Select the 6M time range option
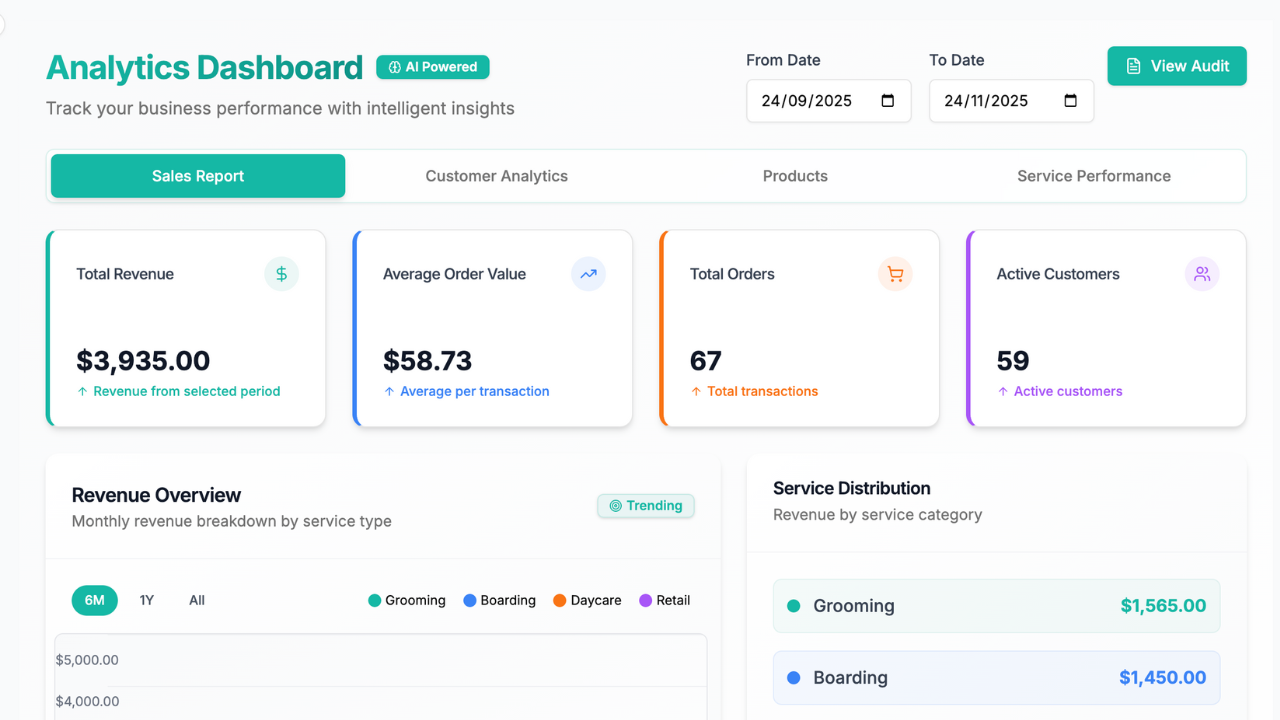Viewport: 1280px width, 720px height. 94,600
